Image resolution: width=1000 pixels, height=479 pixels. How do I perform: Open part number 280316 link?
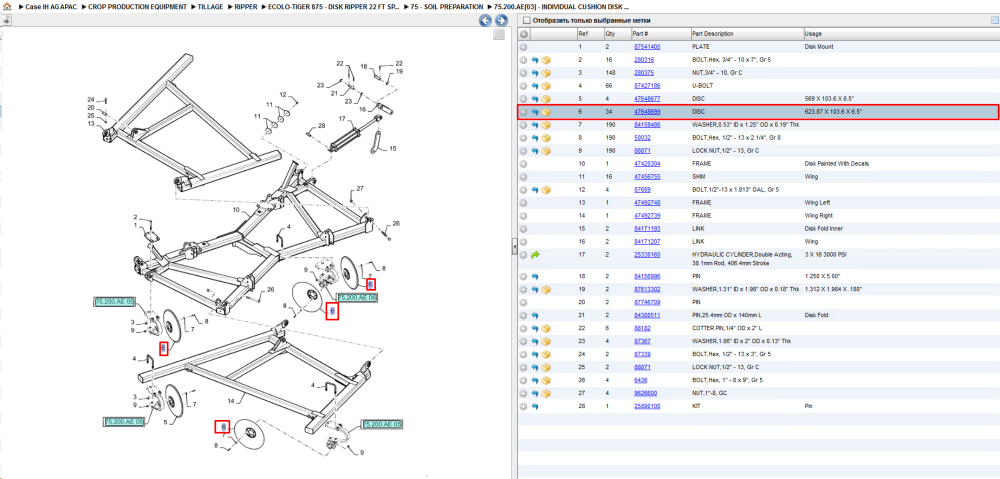point(643,60)
